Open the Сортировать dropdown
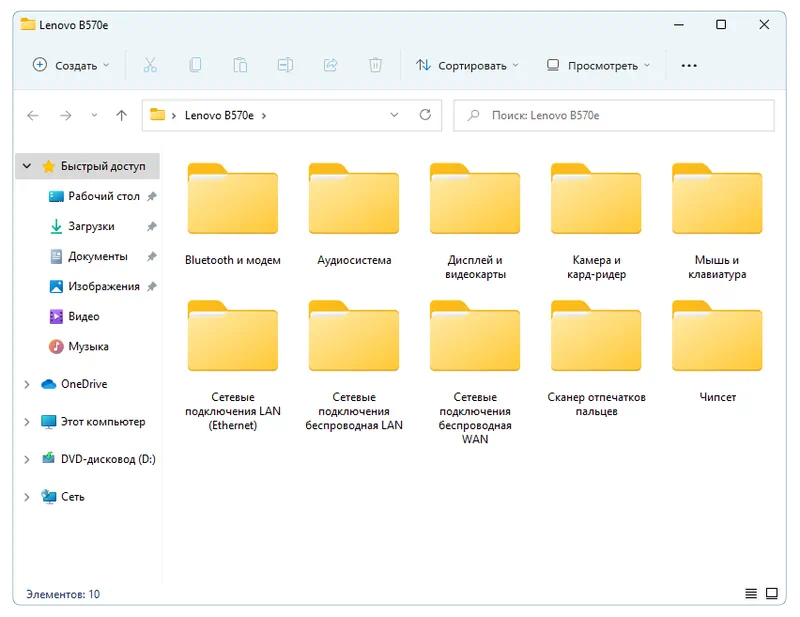 [467, 65]
